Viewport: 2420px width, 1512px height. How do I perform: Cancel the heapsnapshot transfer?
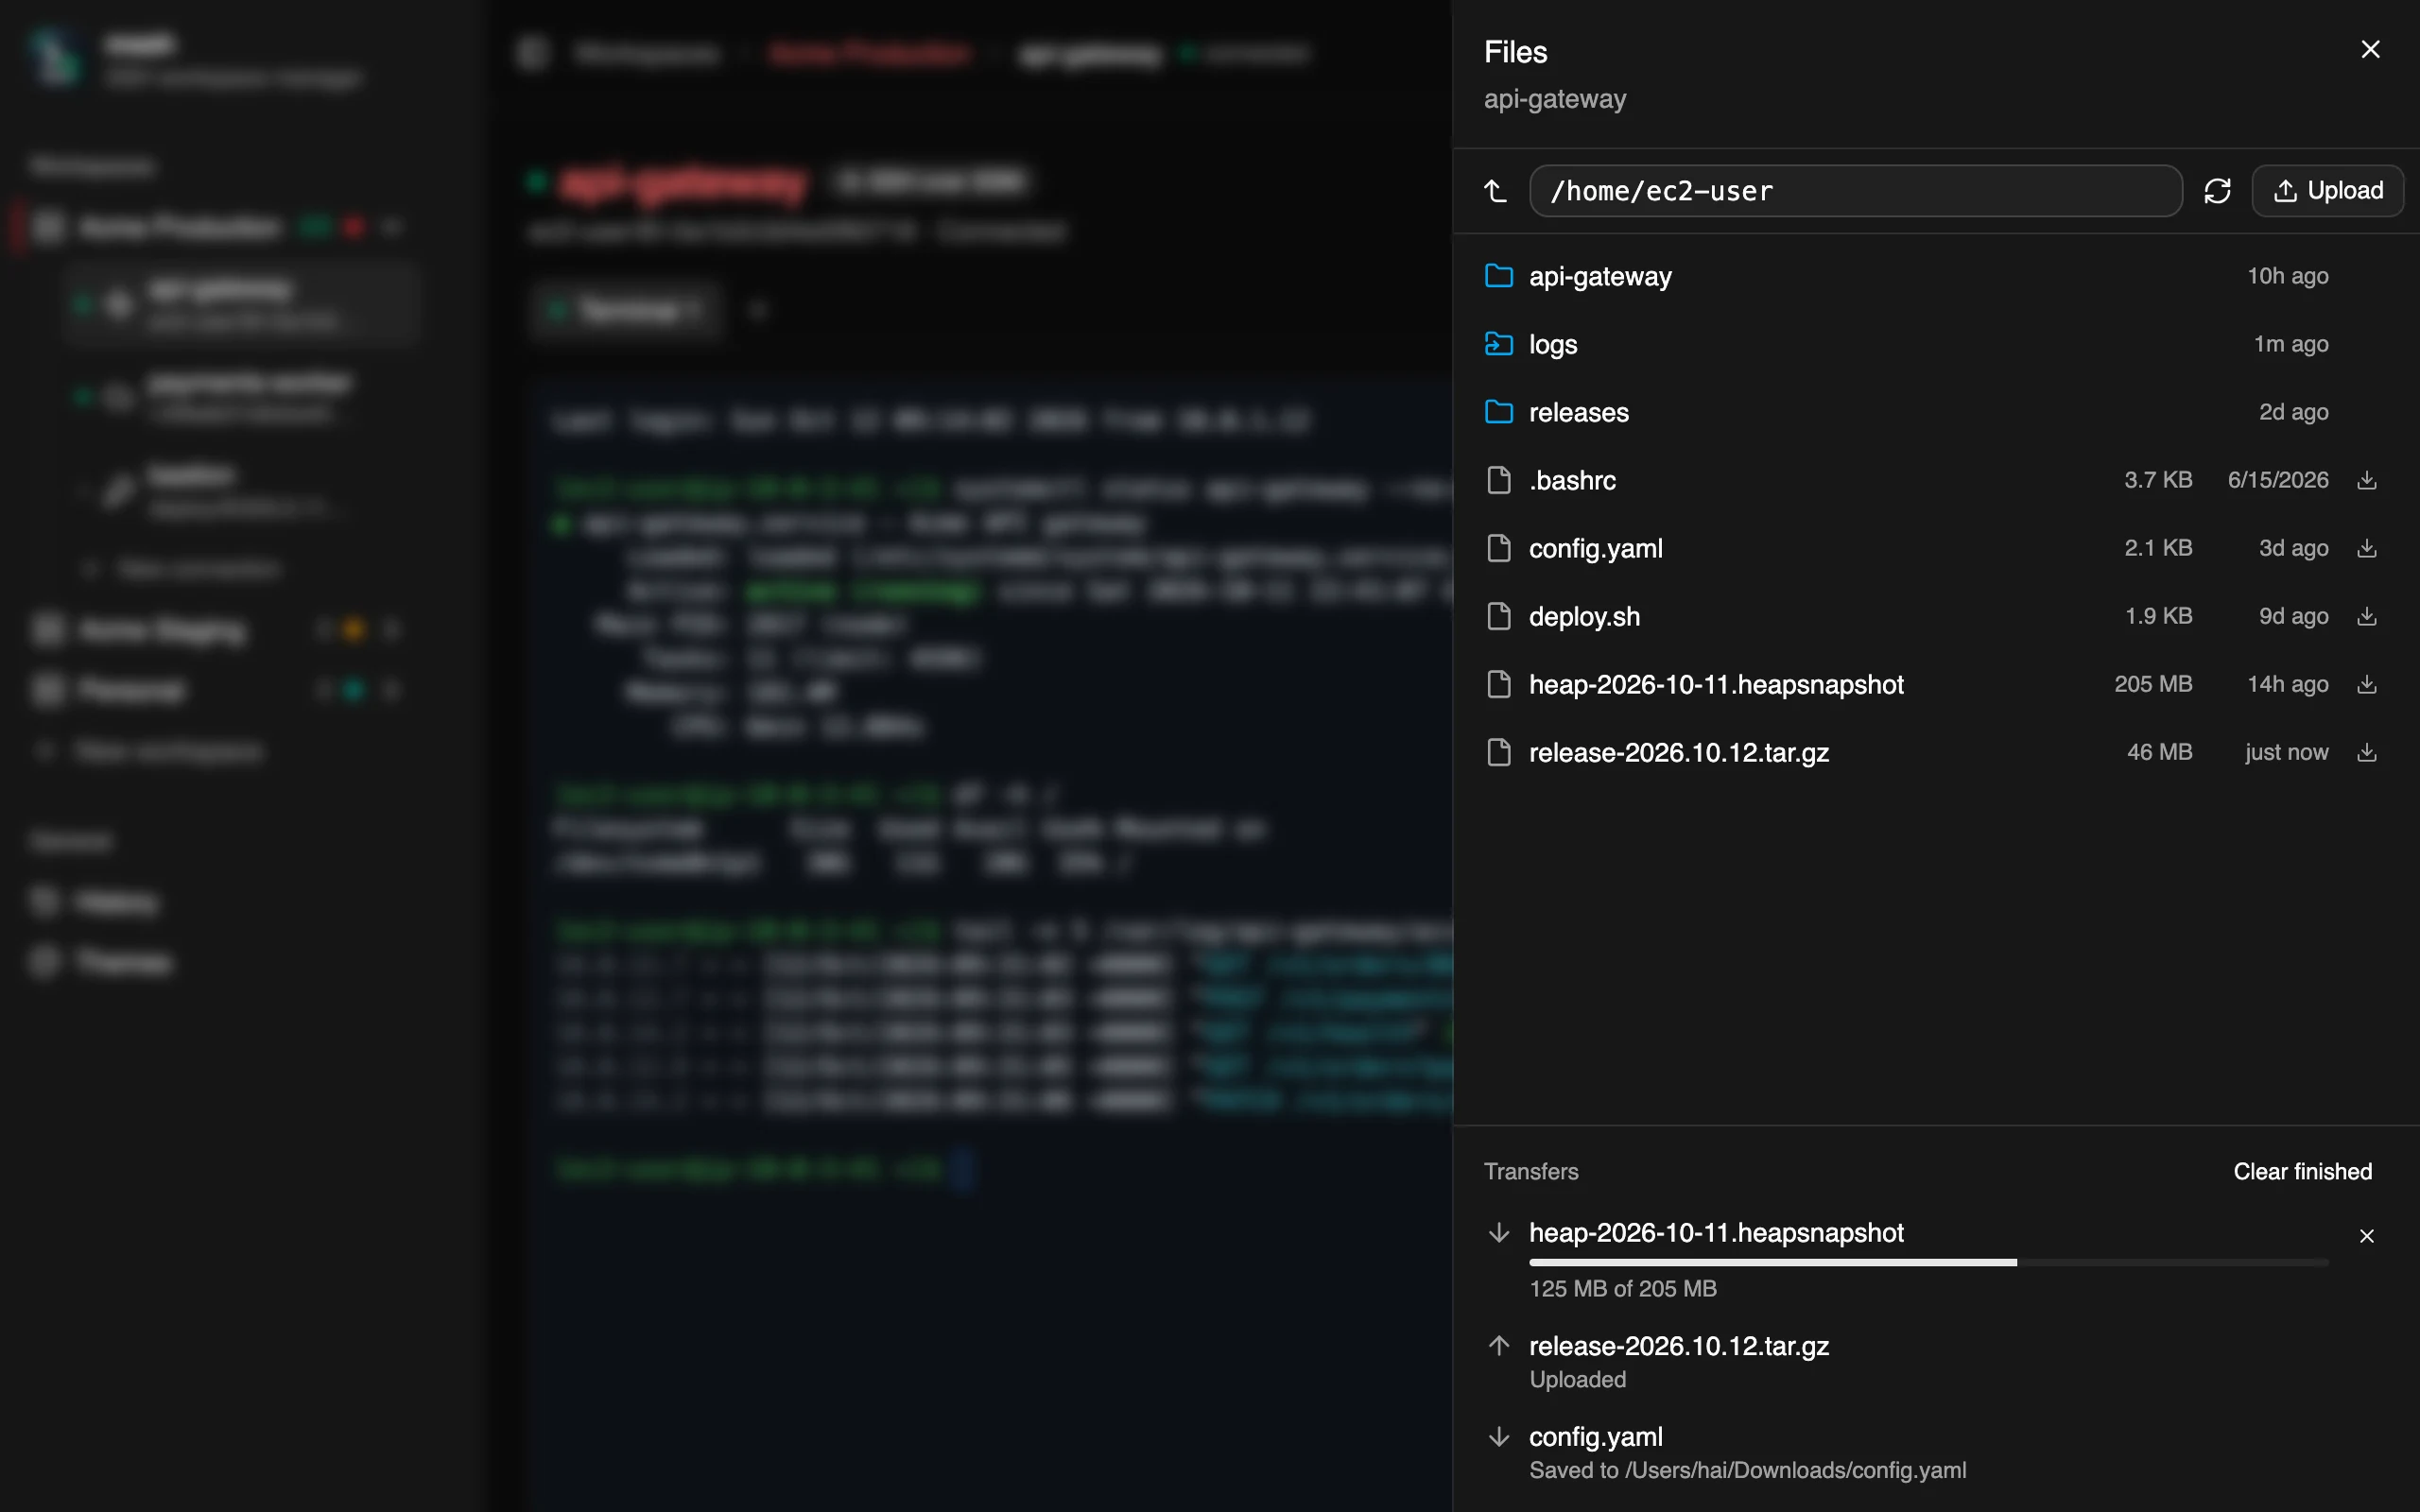pos(2366,1236)
